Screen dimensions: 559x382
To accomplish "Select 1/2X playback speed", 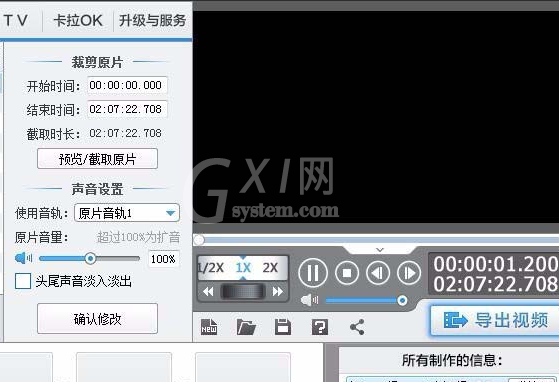I will click(x=211, y=268).
